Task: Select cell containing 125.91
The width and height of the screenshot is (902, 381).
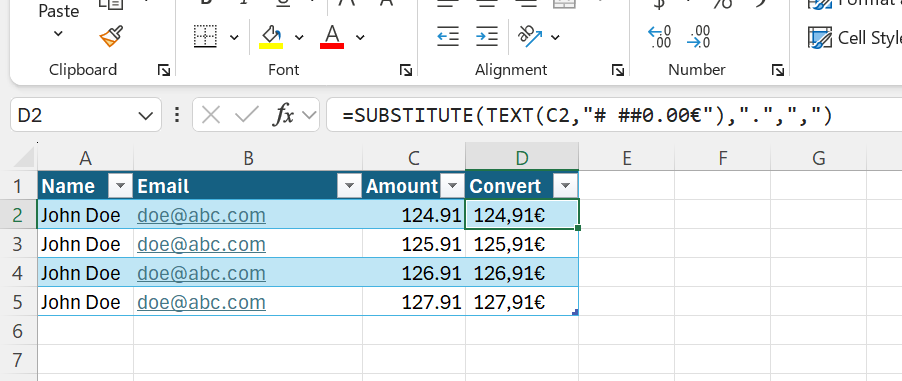Action: point(414,244)
